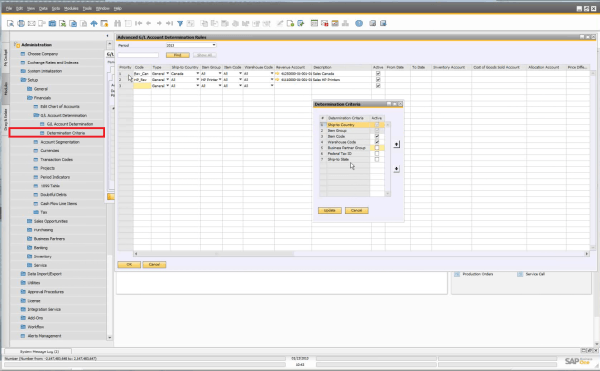
Task: Open Edit Chart of Accounts tree item
Action: point(60,106)
